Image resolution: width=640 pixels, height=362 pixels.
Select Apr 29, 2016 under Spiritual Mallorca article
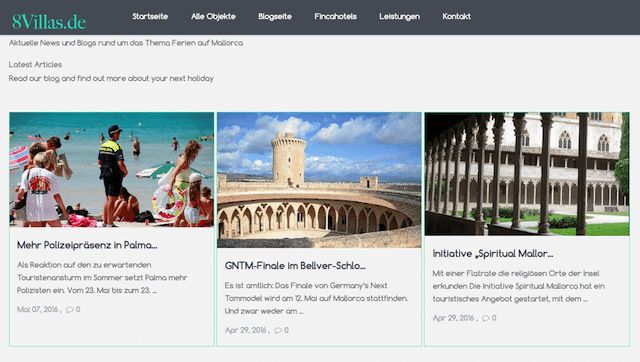click(x=453, y=318)
